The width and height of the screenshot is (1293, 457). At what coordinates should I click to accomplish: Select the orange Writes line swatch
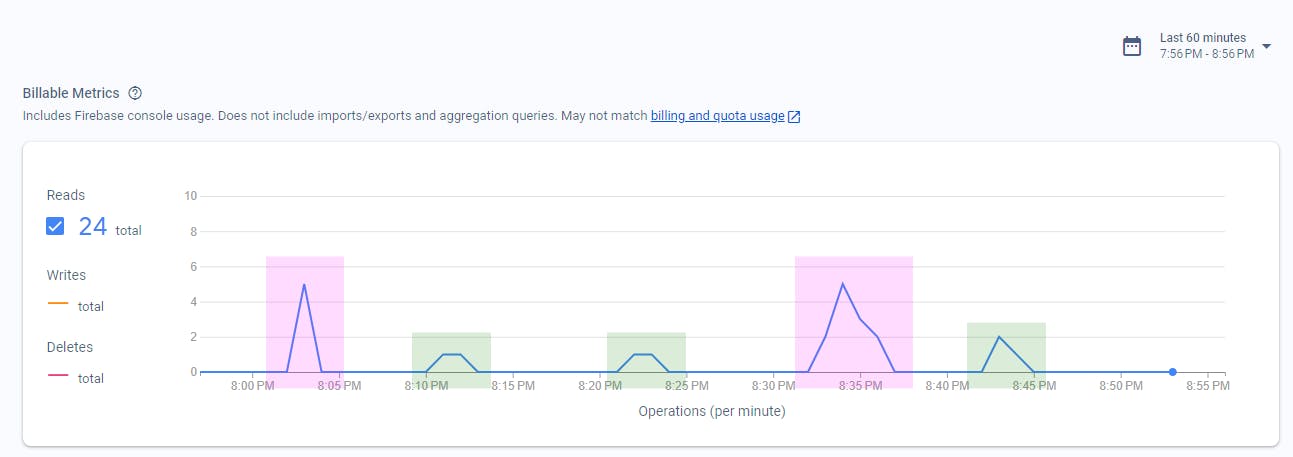[x=58, y=303]
